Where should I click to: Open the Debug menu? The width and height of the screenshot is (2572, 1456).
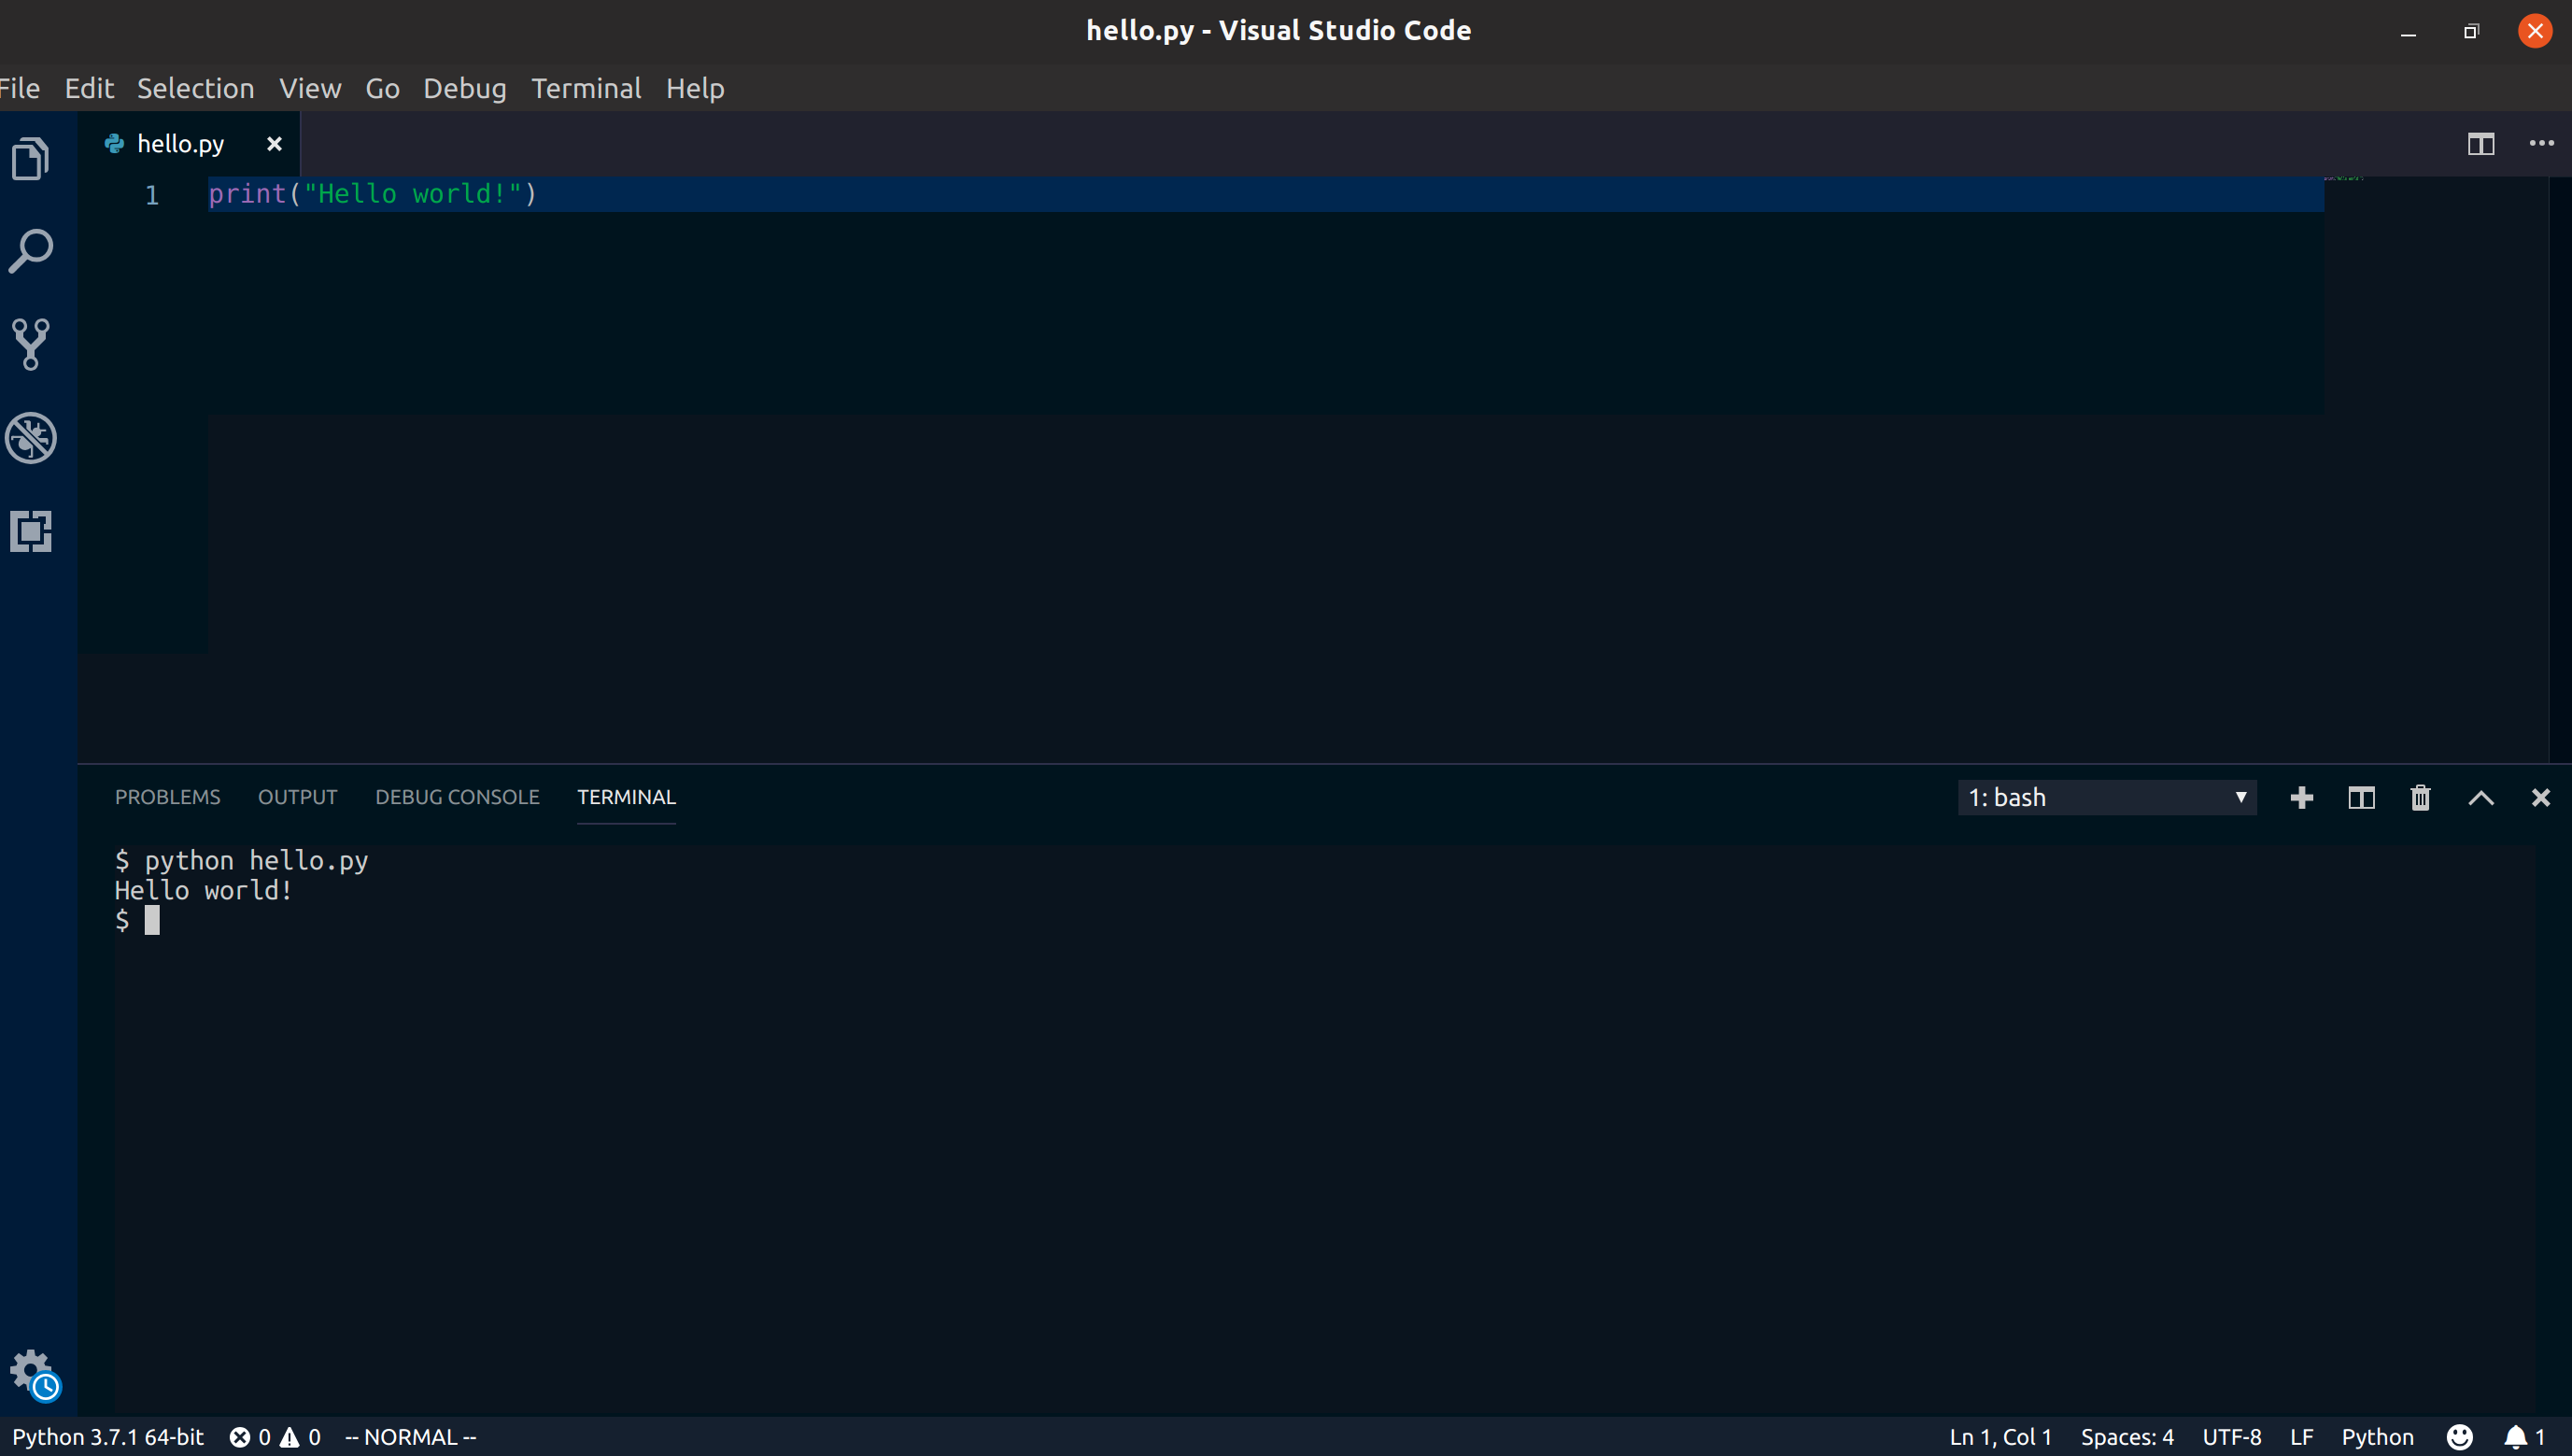click(464, 88)
